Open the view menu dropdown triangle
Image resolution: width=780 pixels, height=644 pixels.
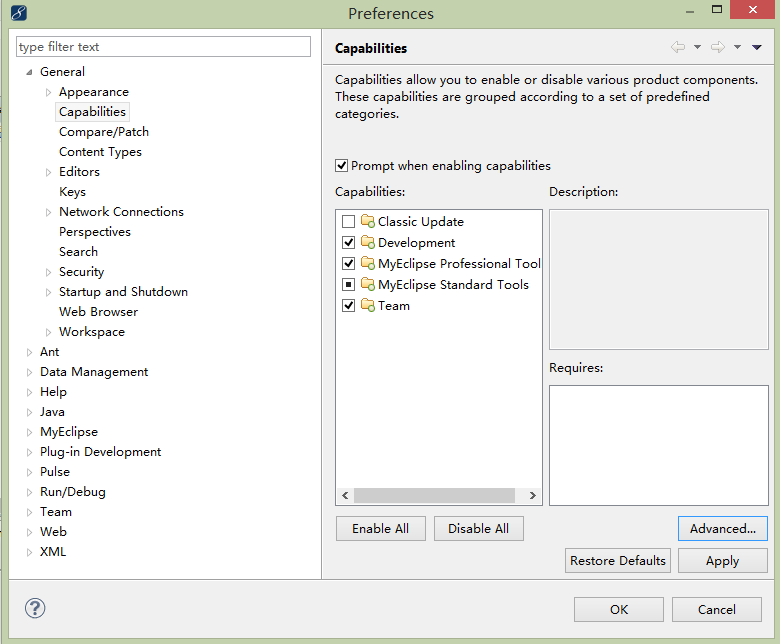click(x=757, y=47)
